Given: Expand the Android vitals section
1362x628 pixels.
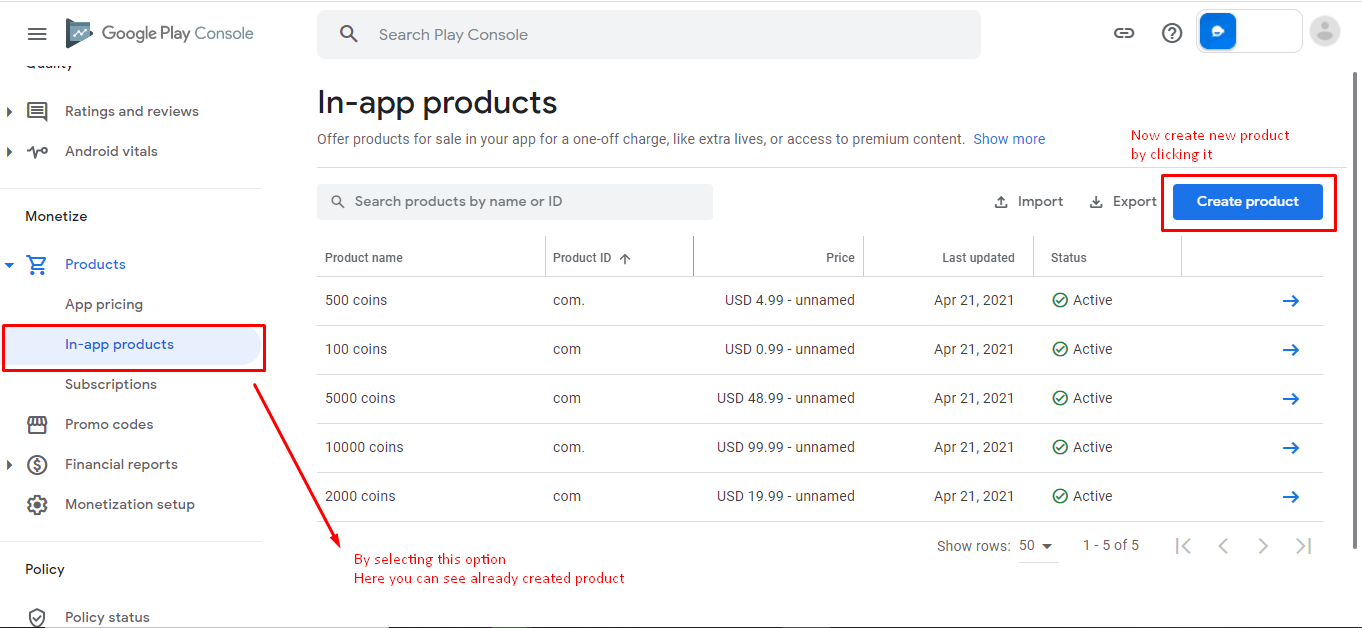Looking at the screenshot, I should [x=10, y=152].
